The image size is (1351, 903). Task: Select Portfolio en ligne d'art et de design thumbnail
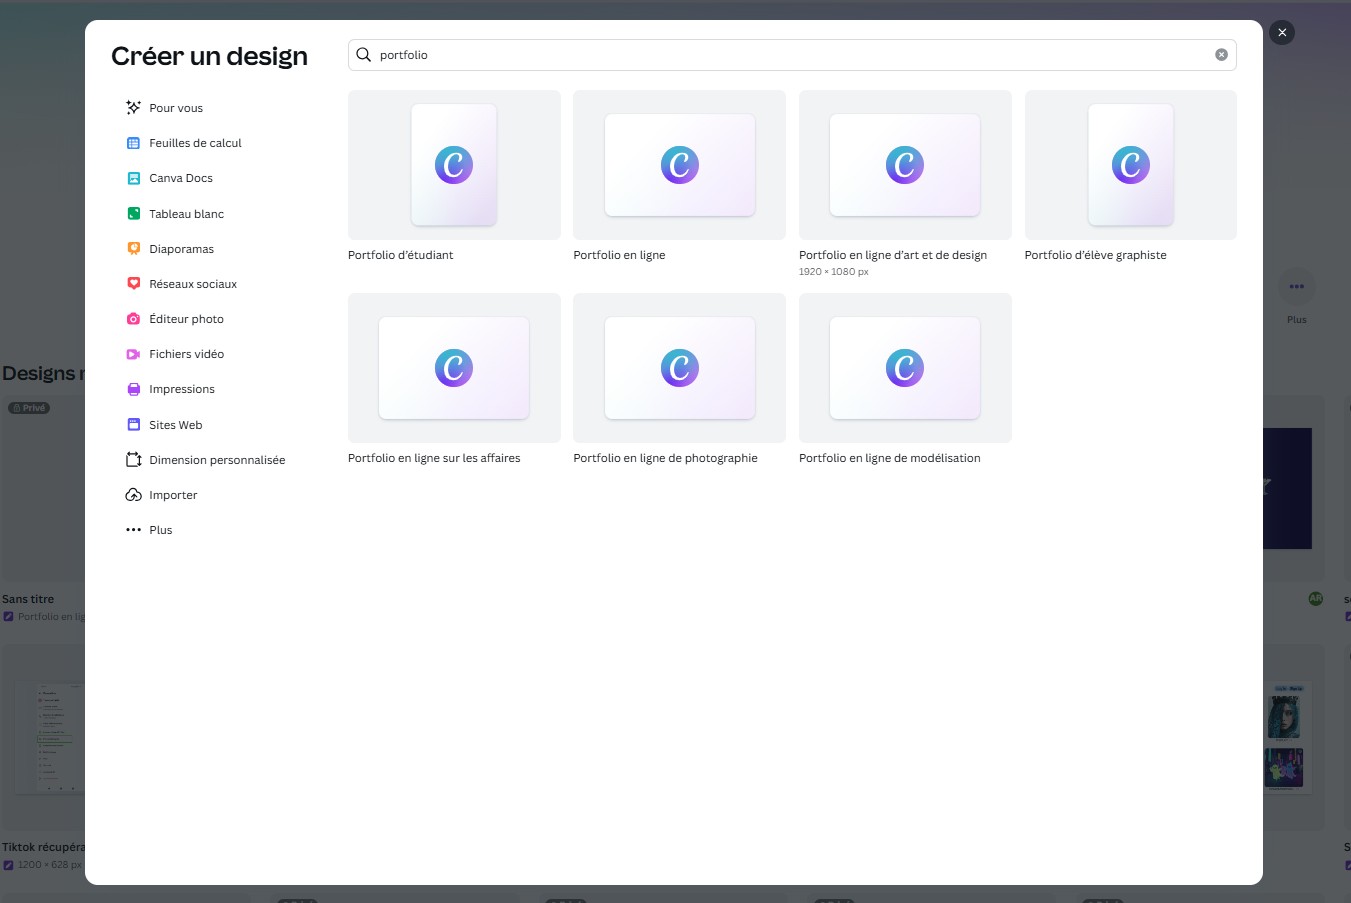point(905,165)
